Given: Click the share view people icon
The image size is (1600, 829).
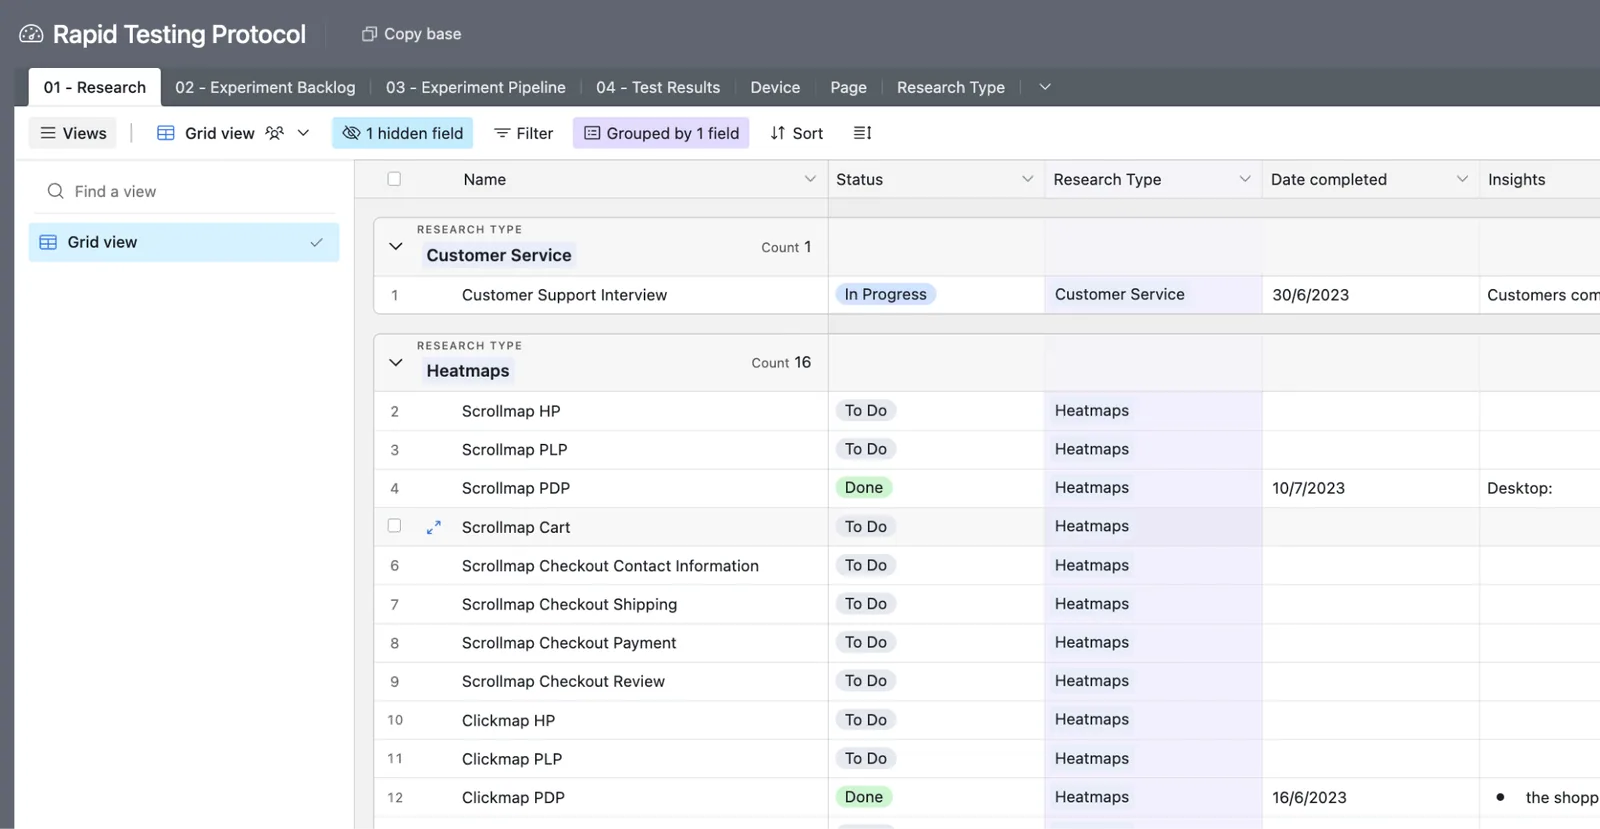Looking at the screenshot, I should click(x=275, y=133).
